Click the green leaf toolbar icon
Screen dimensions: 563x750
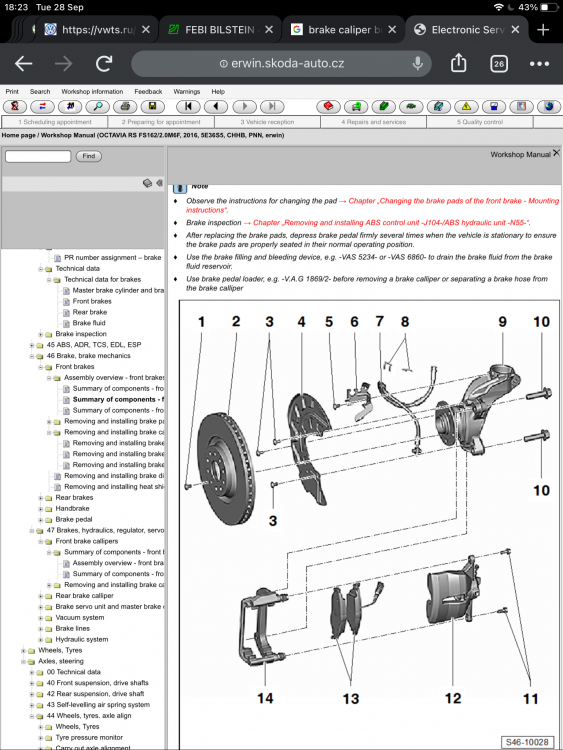384,106
